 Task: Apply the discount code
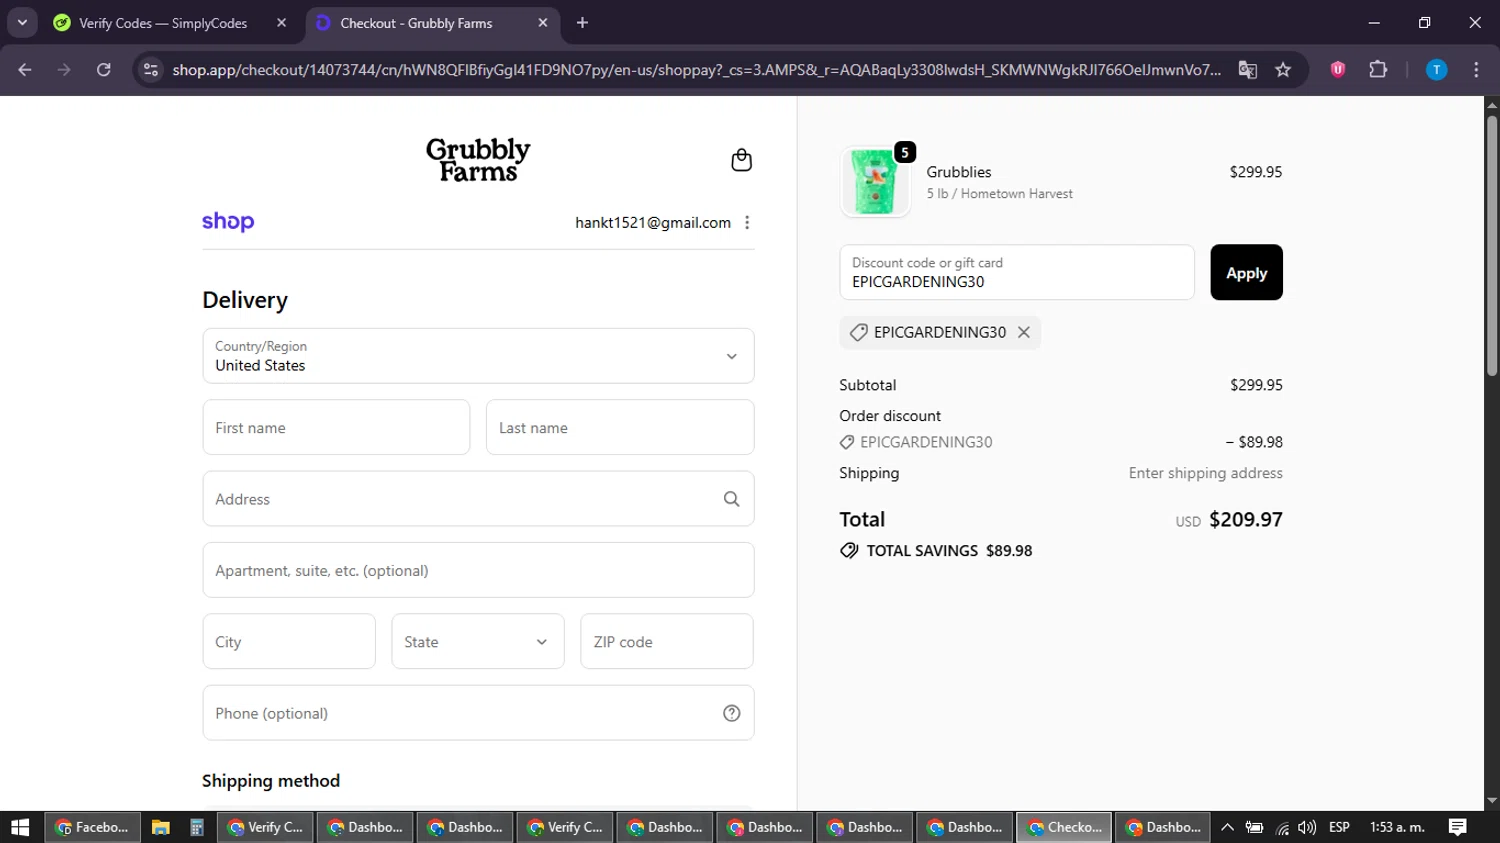coord(1246,272)
